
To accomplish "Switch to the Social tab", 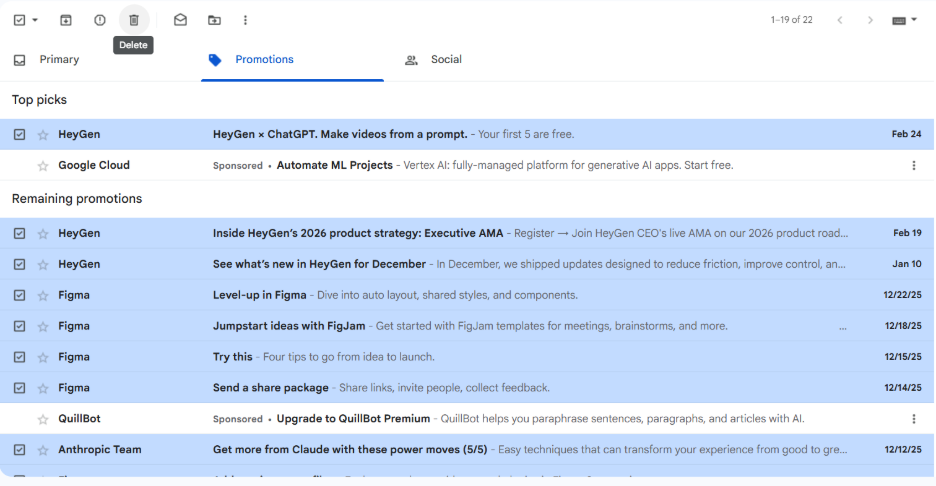I will (445, 60).
